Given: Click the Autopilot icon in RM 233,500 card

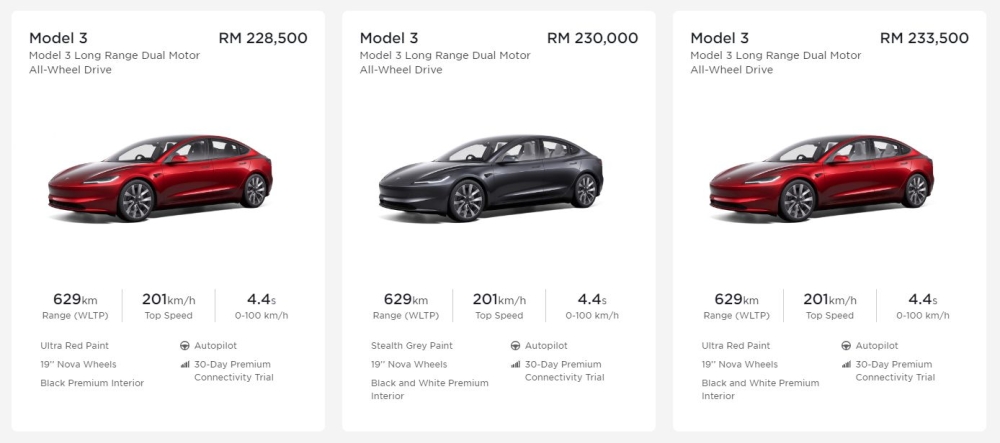Looking at the screenshot, I should (846, 346).
